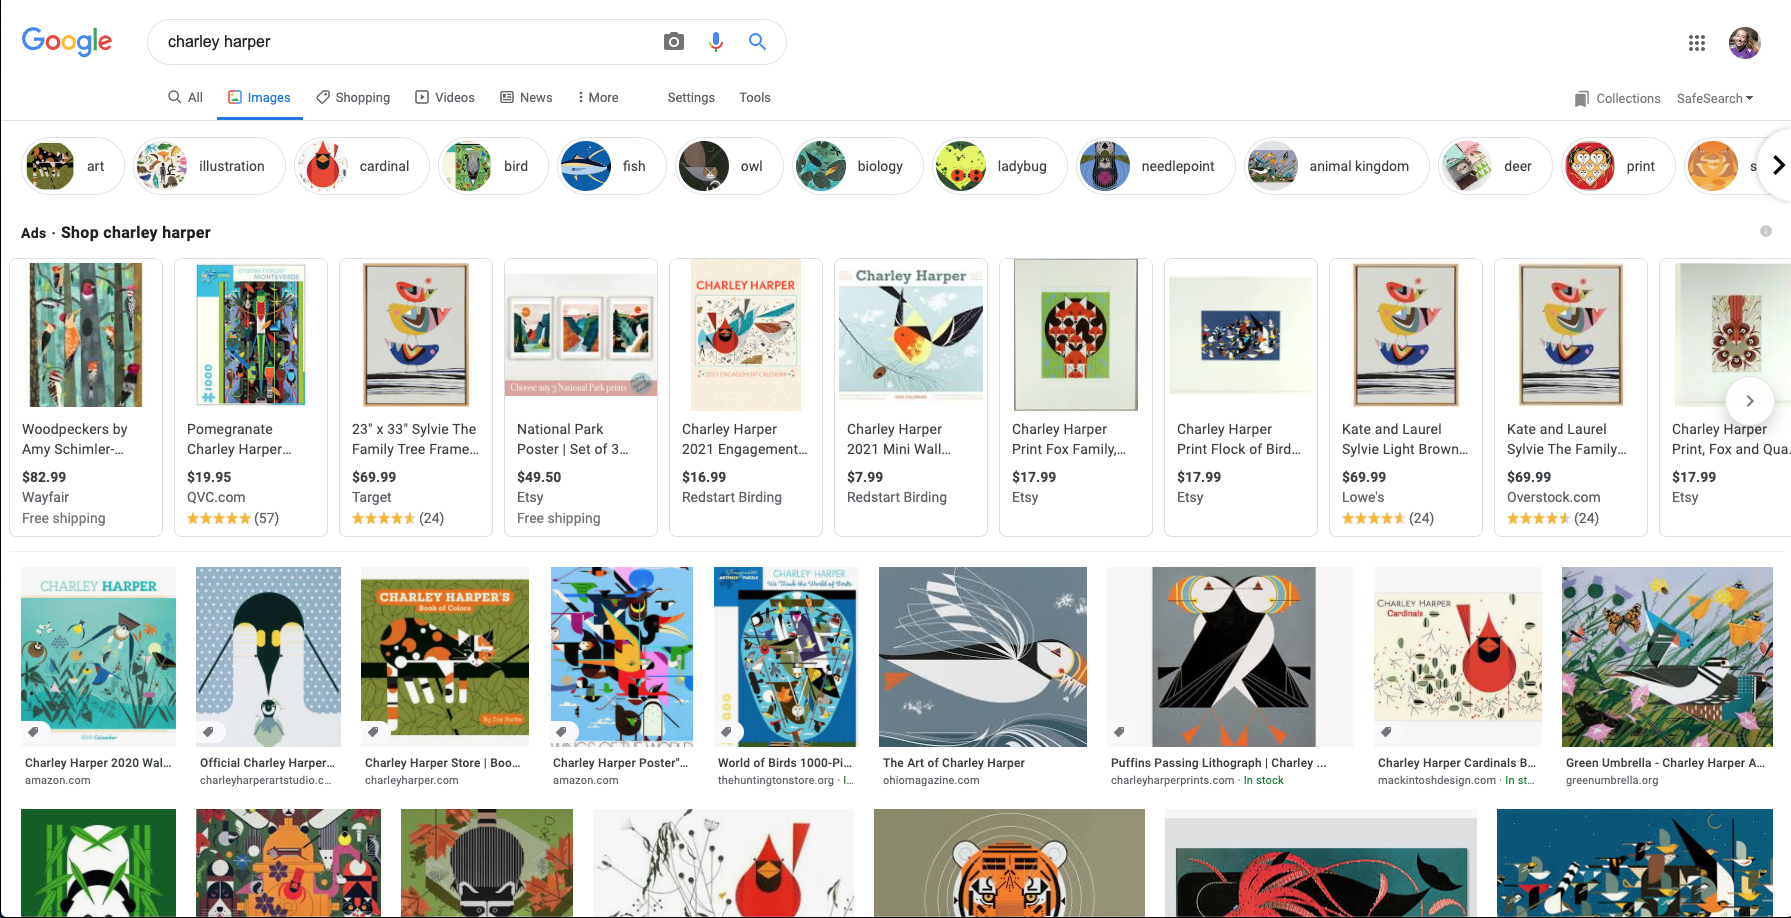This screenshot has height=918, width=1791.
Task: Open the Pomegranate Charley Harper QVC ad
Action: coord(251,397)
